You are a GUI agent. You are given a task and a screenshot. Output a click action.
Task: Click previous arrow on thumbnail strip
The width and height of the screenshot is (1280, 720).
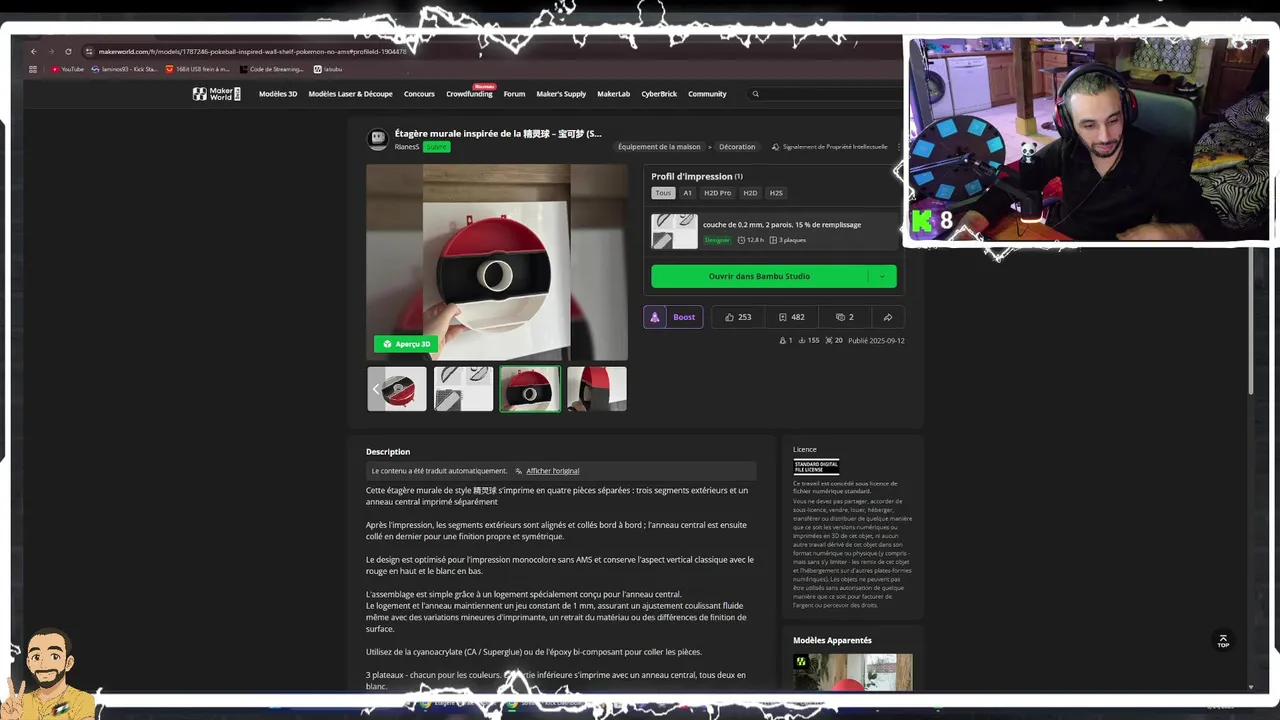(376, 389)
